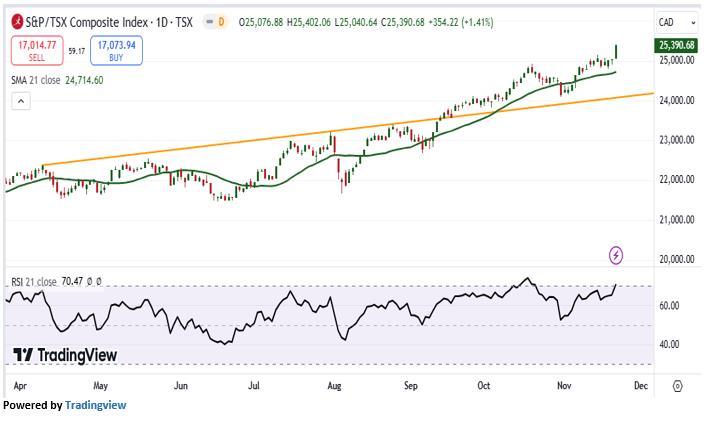Click the S&P/TSX symbol logo icon

[x=17, y=21]
